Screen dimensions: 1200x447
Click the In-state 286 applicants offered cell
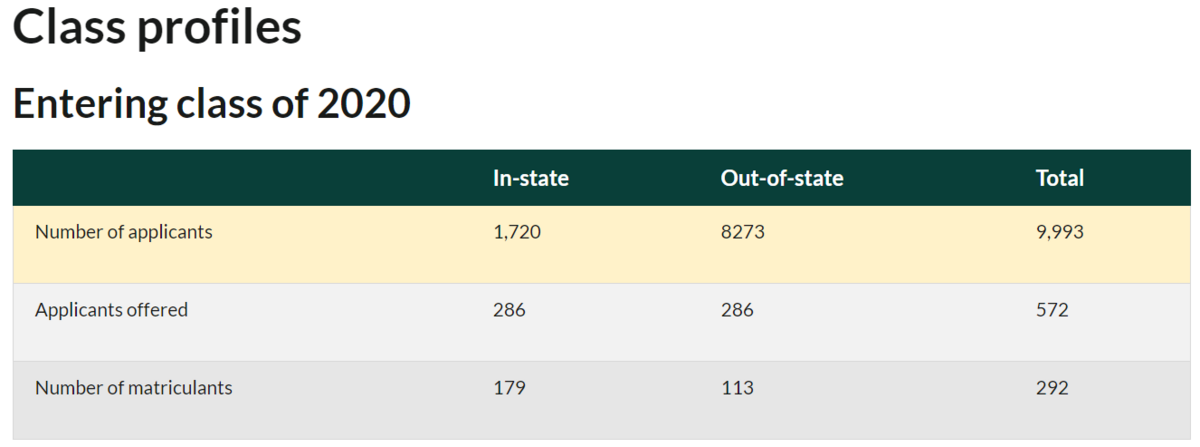(509, 310)
